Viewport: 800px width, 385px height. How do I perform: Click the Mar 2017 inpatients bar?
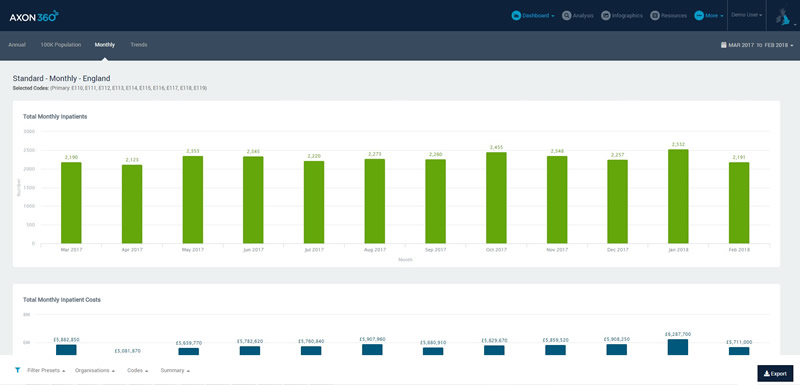click(71, 203)
